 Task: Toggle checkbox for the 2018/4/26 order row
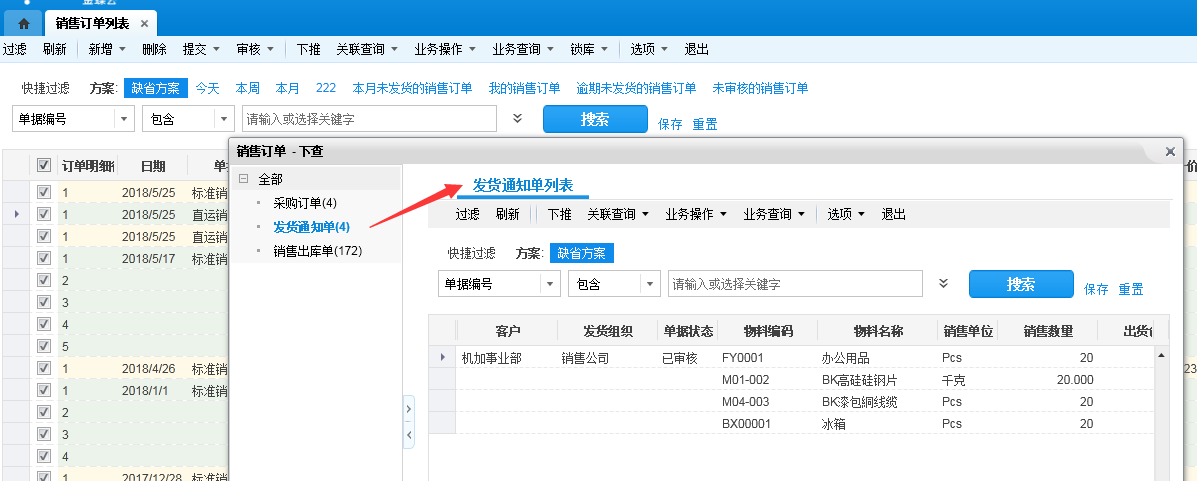(44, 368)
